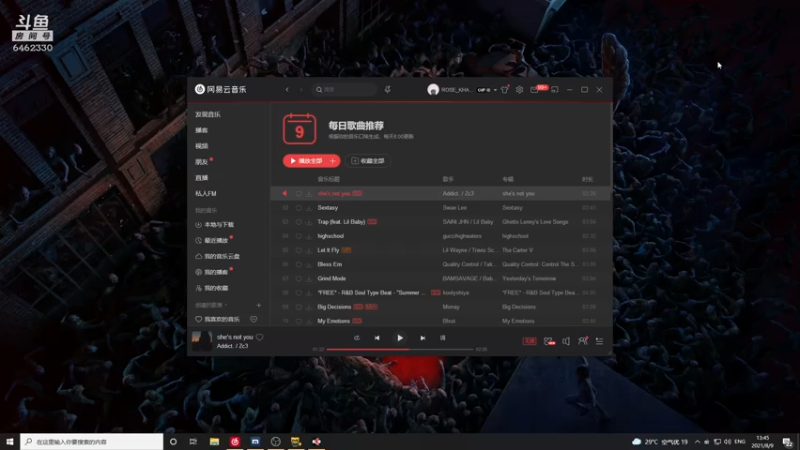The image size is (800, 450).
Task: Open 最近播放 in the sidebar
Action: click(212, 240)
